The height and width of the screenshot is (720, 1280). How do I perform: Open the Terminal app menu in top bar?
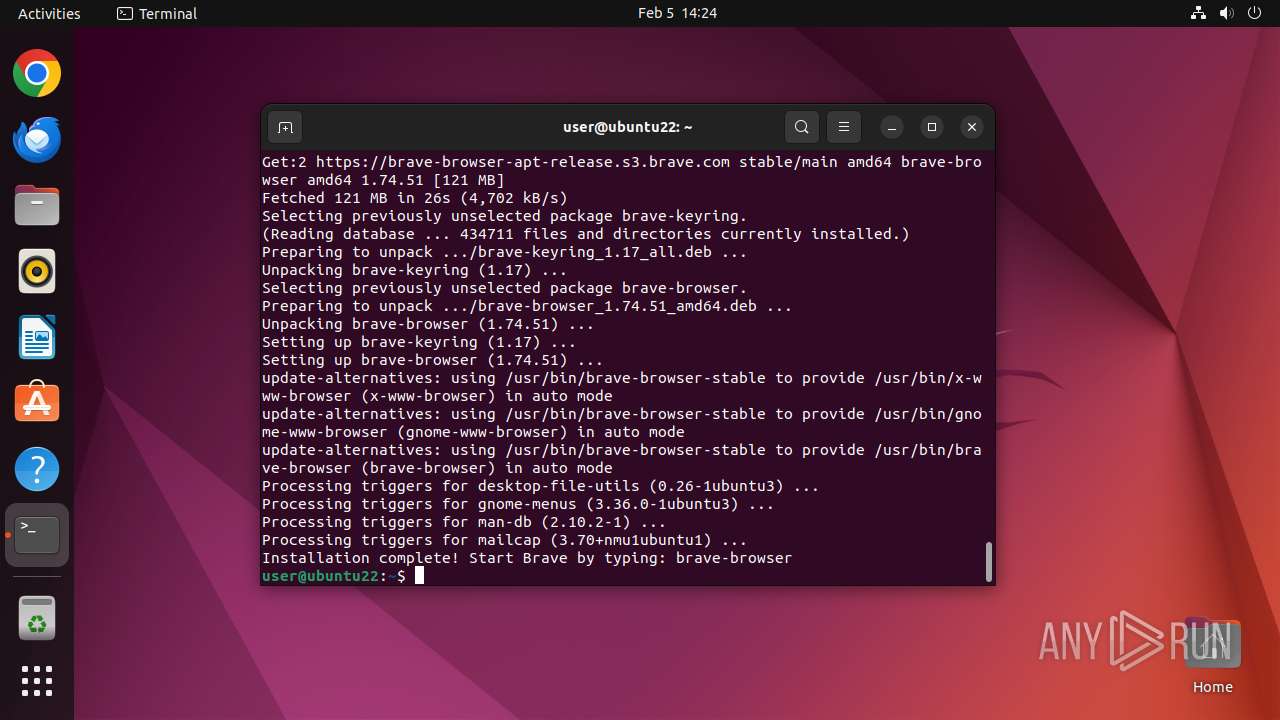click(x=157, y=13)
